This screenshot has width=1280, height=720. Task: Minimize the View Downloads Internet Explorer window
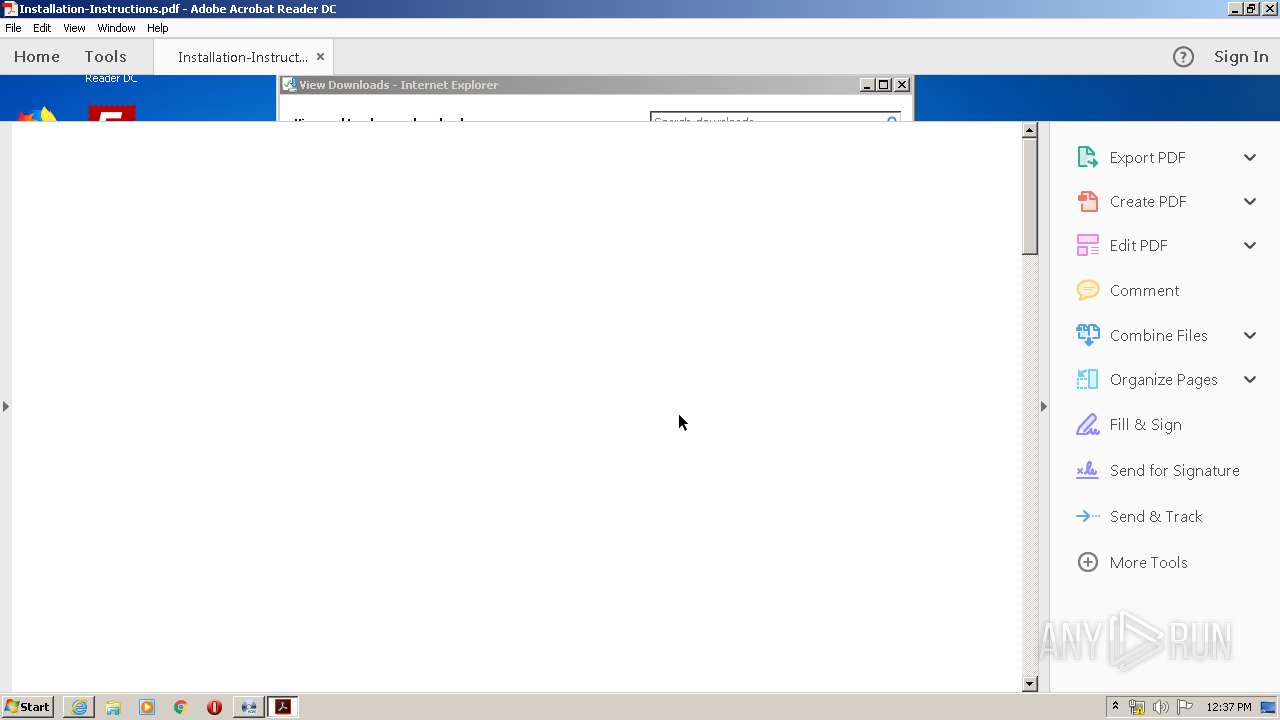tap(868, 85)
